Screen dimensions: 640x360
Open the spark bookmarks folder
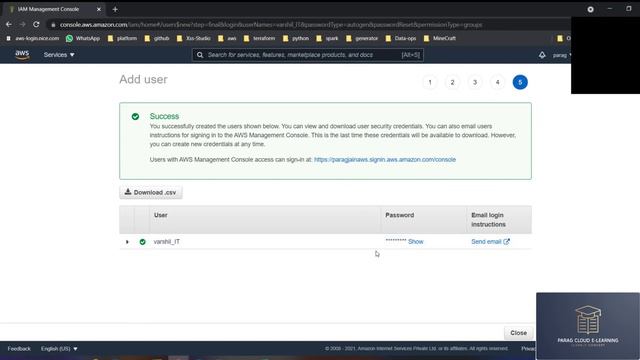click(327, 38)
